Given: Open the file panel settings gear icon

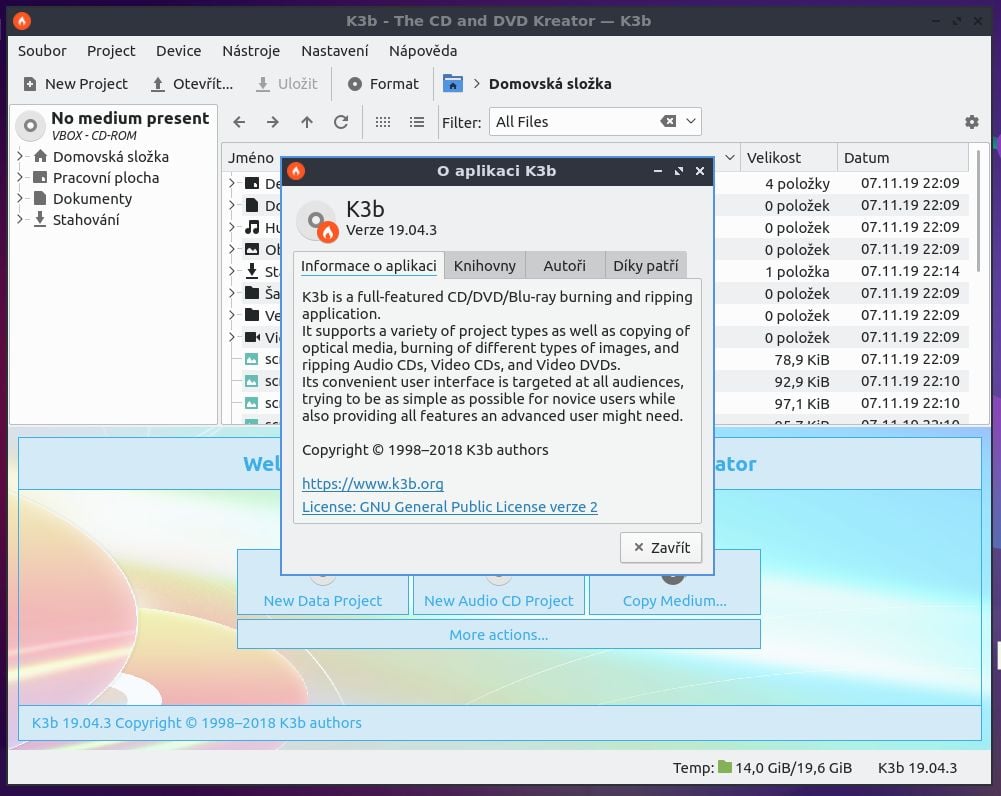Looking at the screenshot, I should (971, 122).
